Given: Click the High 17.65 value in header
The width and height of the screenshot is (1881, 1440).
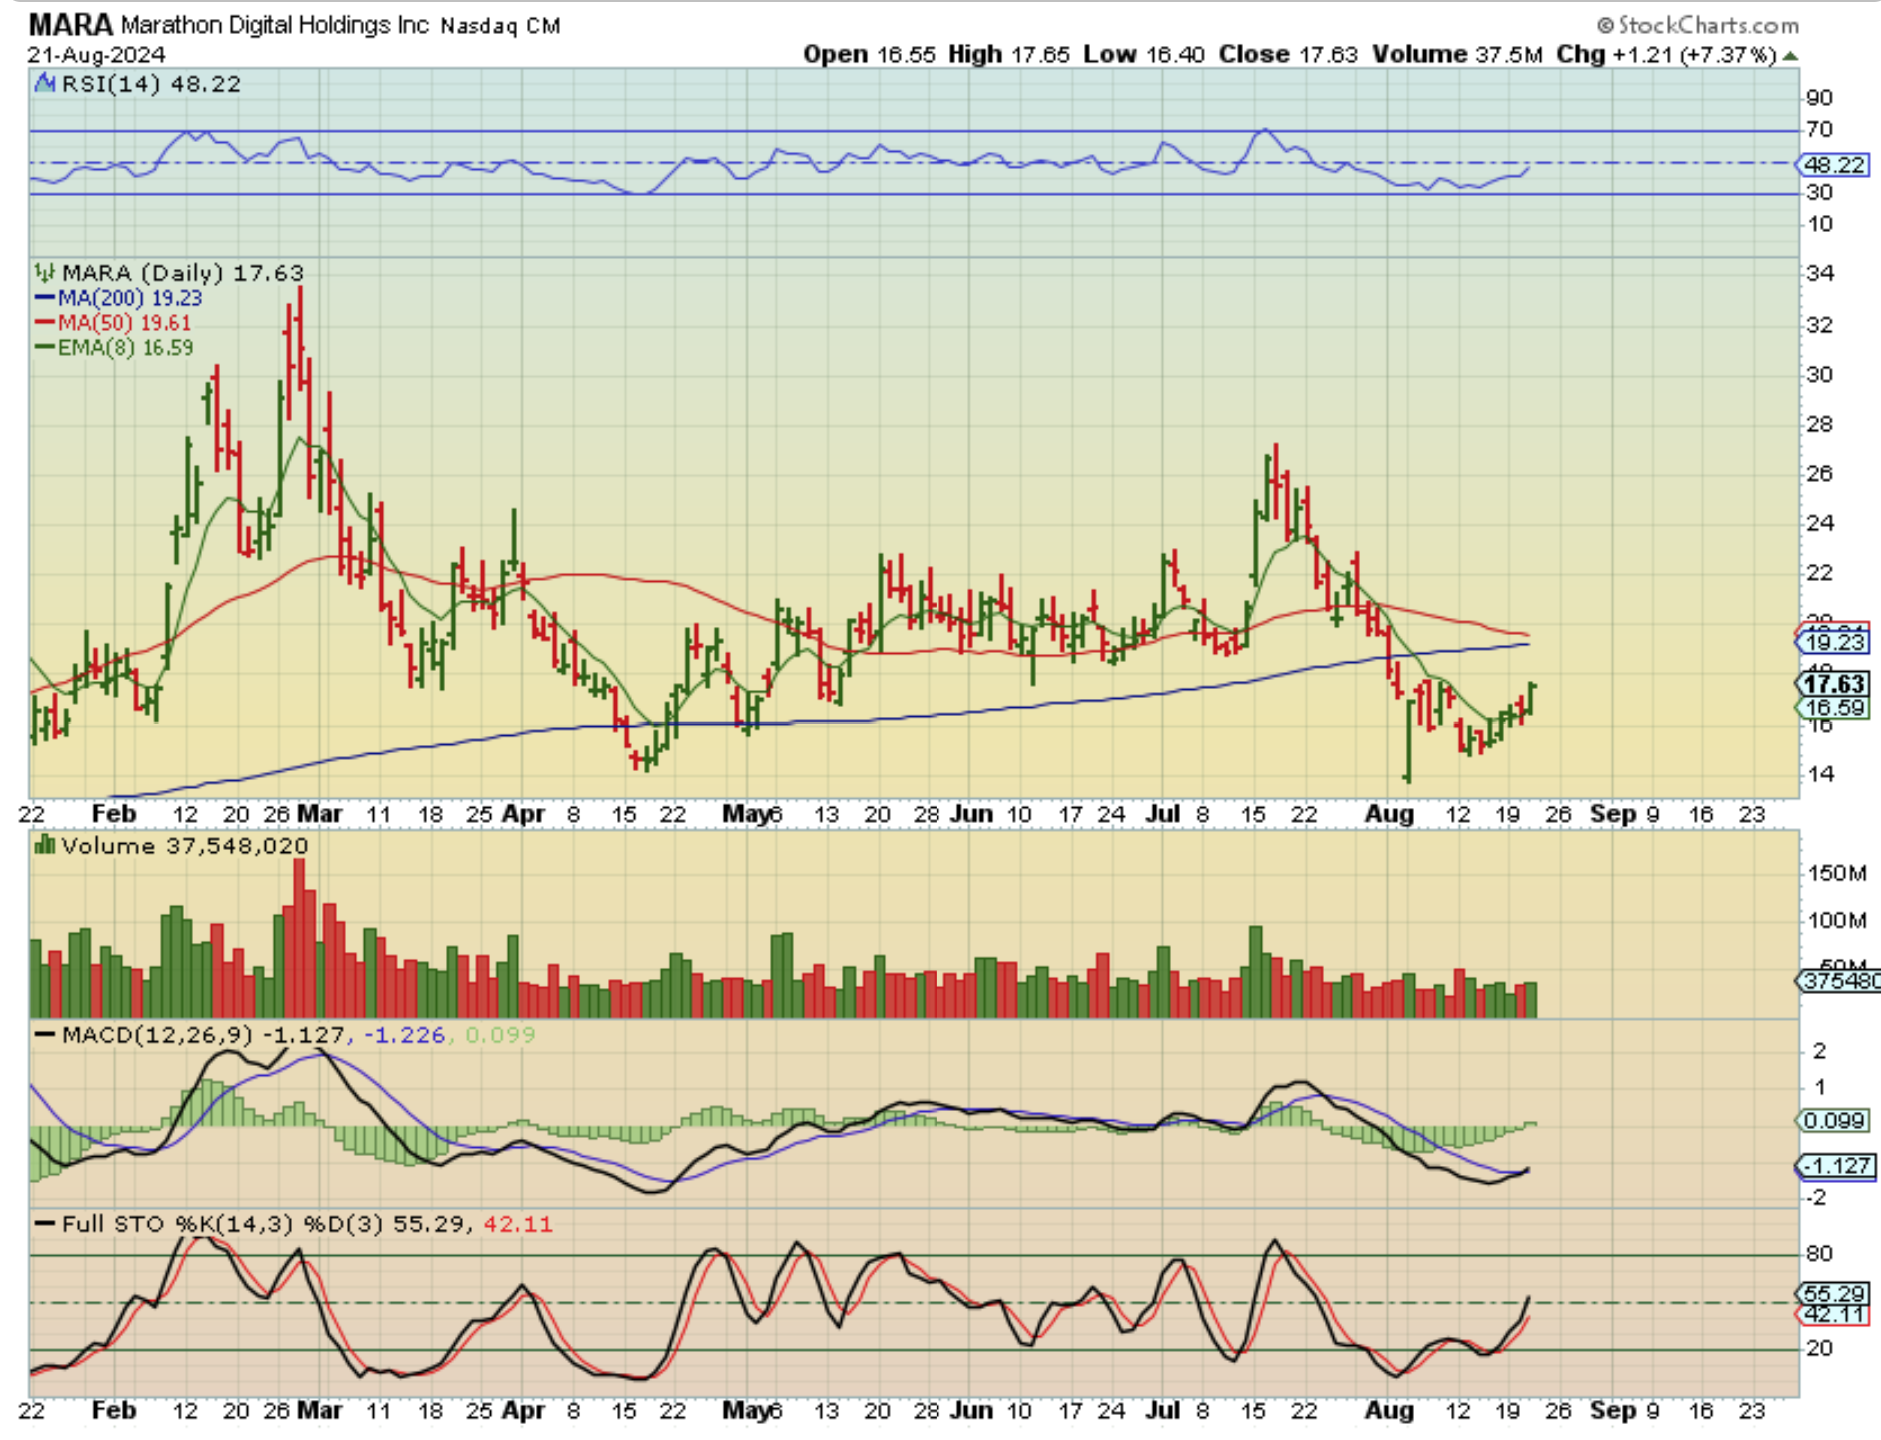Looking at the screenshot, I should (x=1008, y=55).
